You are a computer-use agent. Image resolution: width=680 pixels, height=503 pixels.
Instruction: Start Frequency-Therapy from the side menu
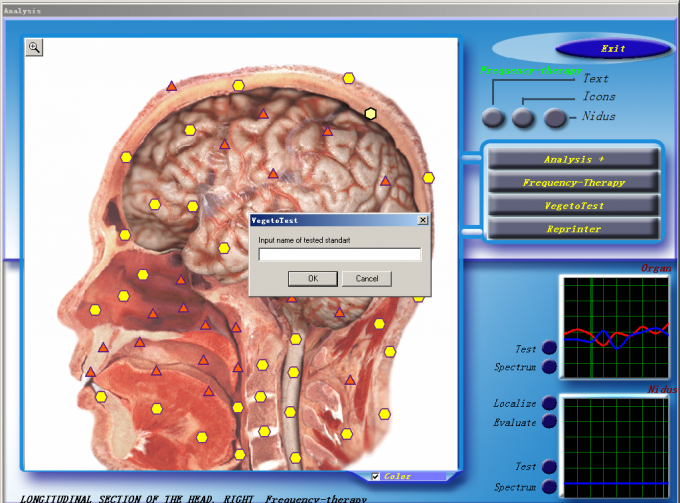pyautogui.click(x=573, y=183)
